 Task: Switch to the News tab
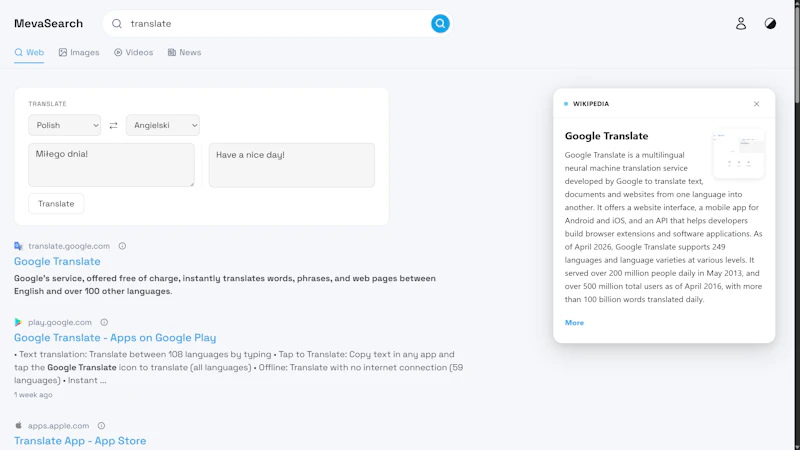click(184, 53)
